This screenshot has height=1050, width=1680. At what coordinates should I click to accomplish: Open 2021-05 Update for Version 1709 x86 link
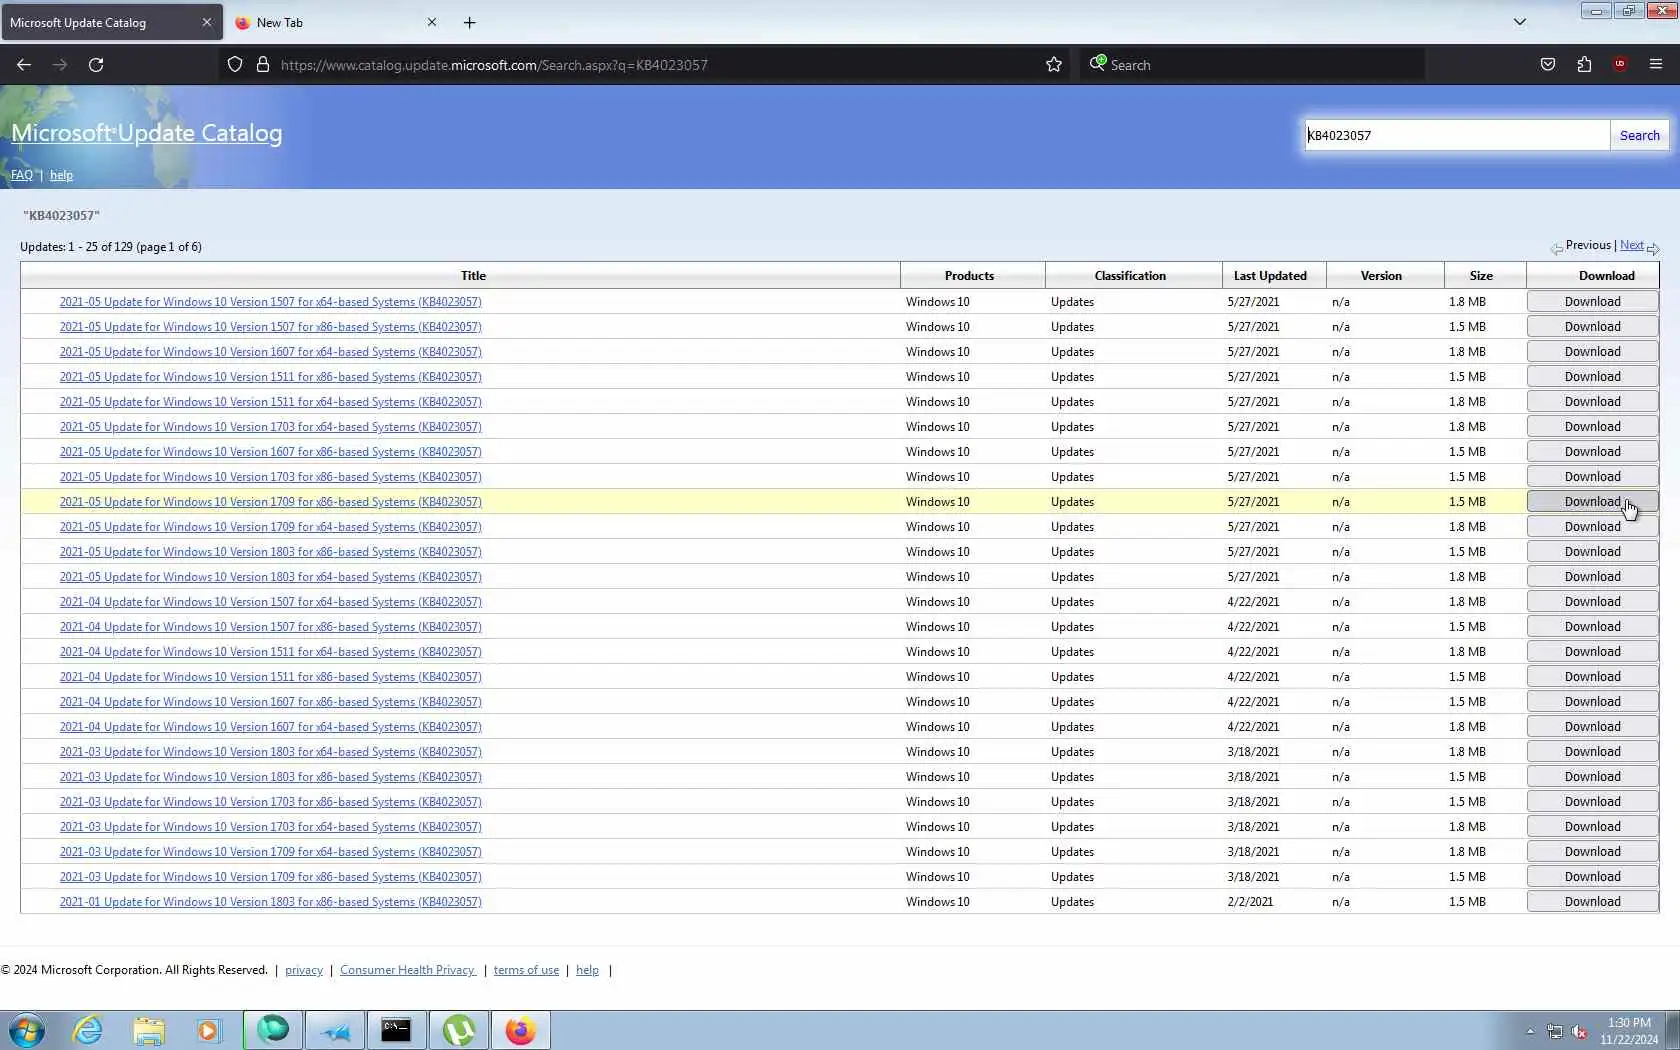pos(270,502)
